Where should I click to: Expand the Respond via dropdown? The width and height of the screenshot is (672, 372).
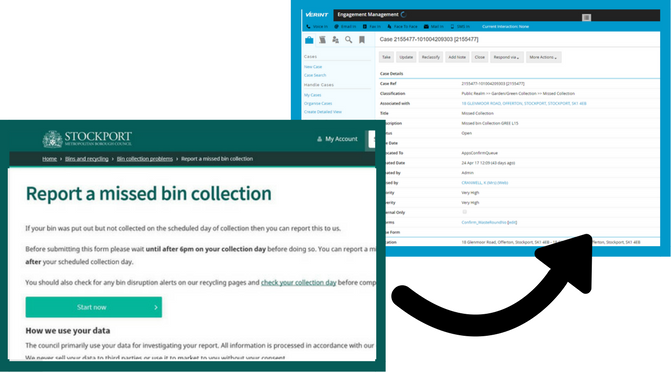507,57
